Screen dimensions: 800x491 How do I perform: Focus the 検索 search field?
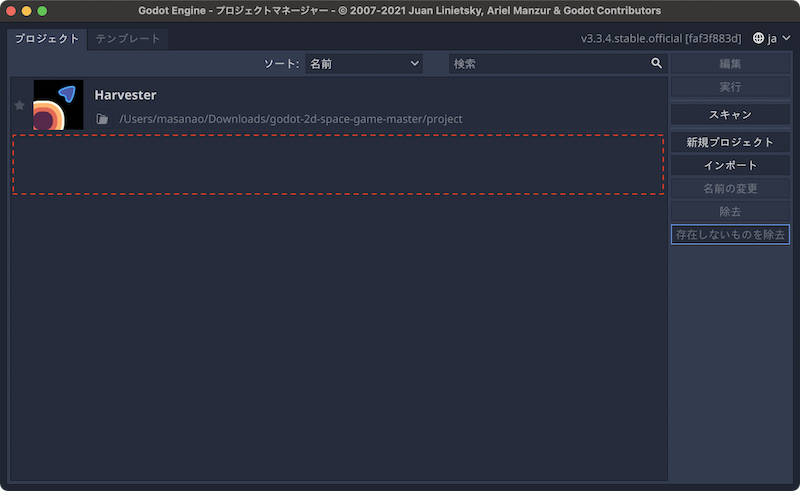coord(557,64)
